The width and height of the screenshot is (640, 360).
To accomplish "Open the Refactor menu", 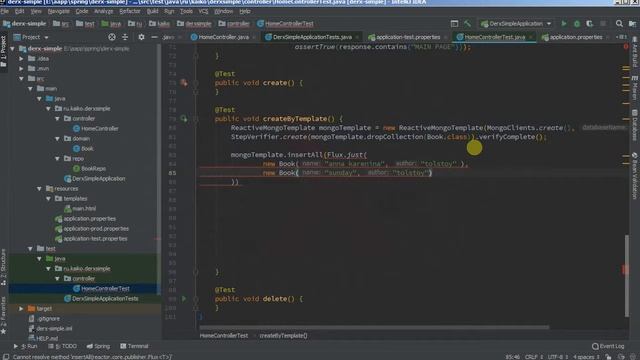I will coord(130,11).
